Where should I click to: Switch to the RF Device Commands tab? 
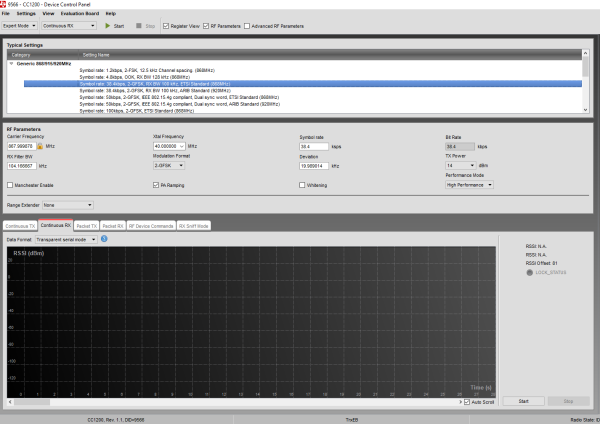coord(151,226)
